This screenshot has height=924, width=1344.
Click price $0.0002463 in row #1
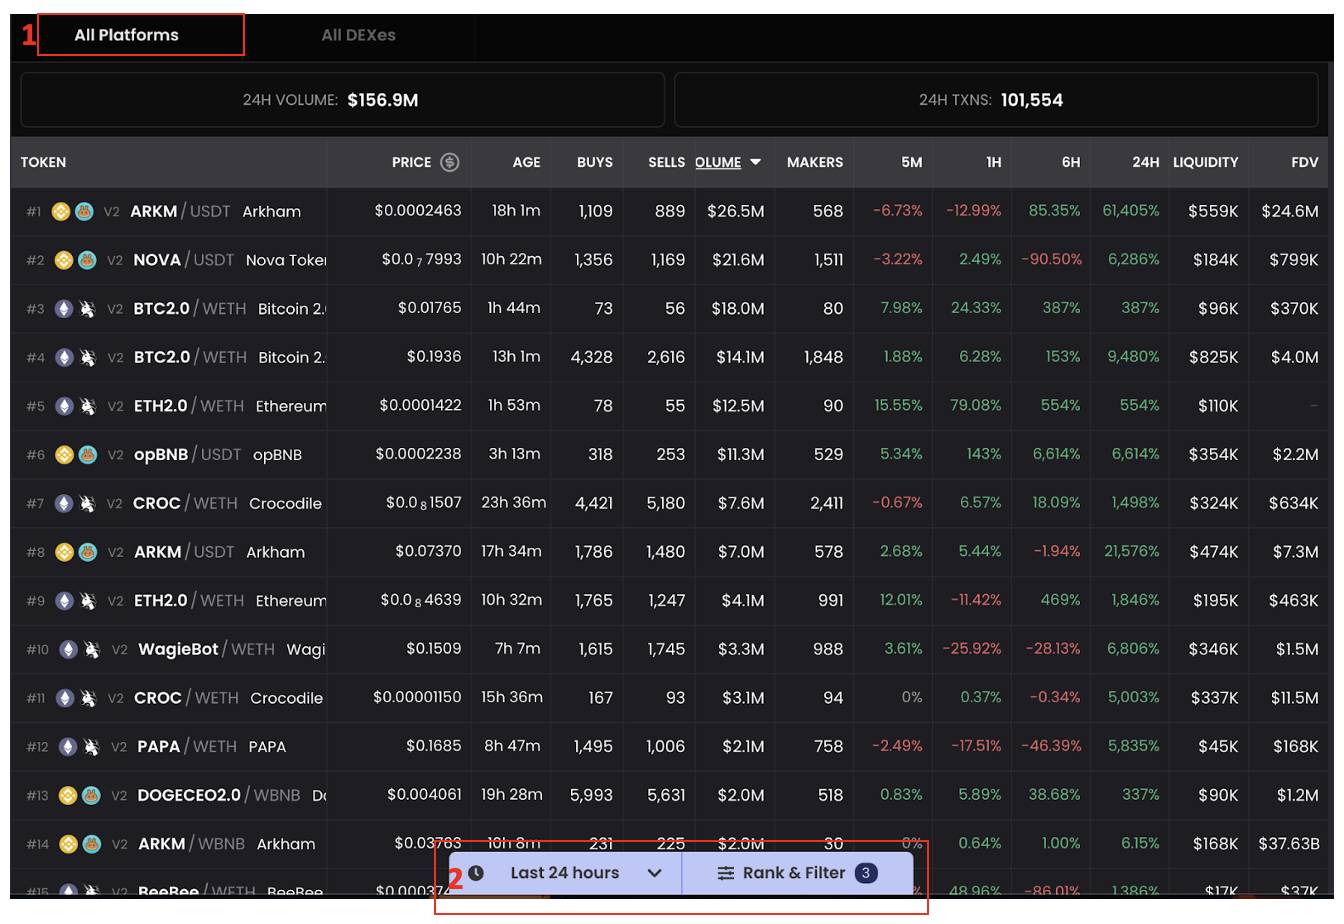pyautogui.click(x=418, y=211)
